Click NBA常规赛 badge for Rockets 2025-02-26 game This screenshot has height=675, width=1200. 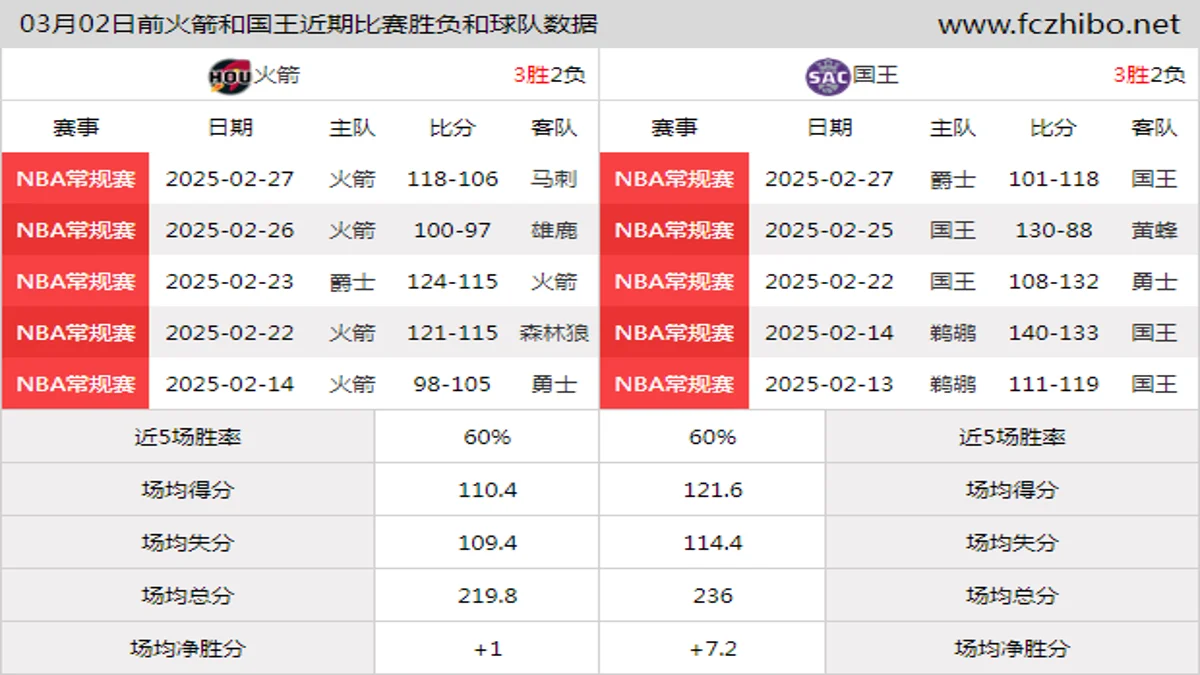pyautogui.click(x=75, y=230)
